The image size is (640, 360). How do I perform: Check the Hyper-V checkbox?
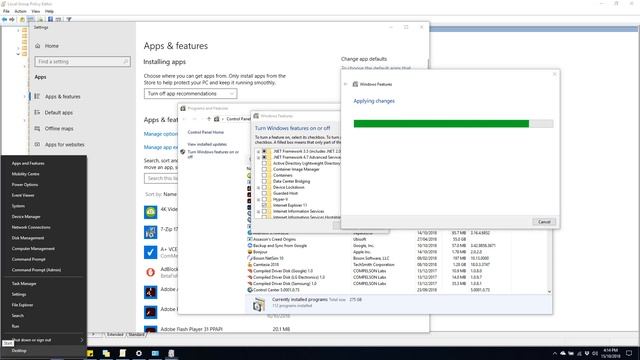264,199
